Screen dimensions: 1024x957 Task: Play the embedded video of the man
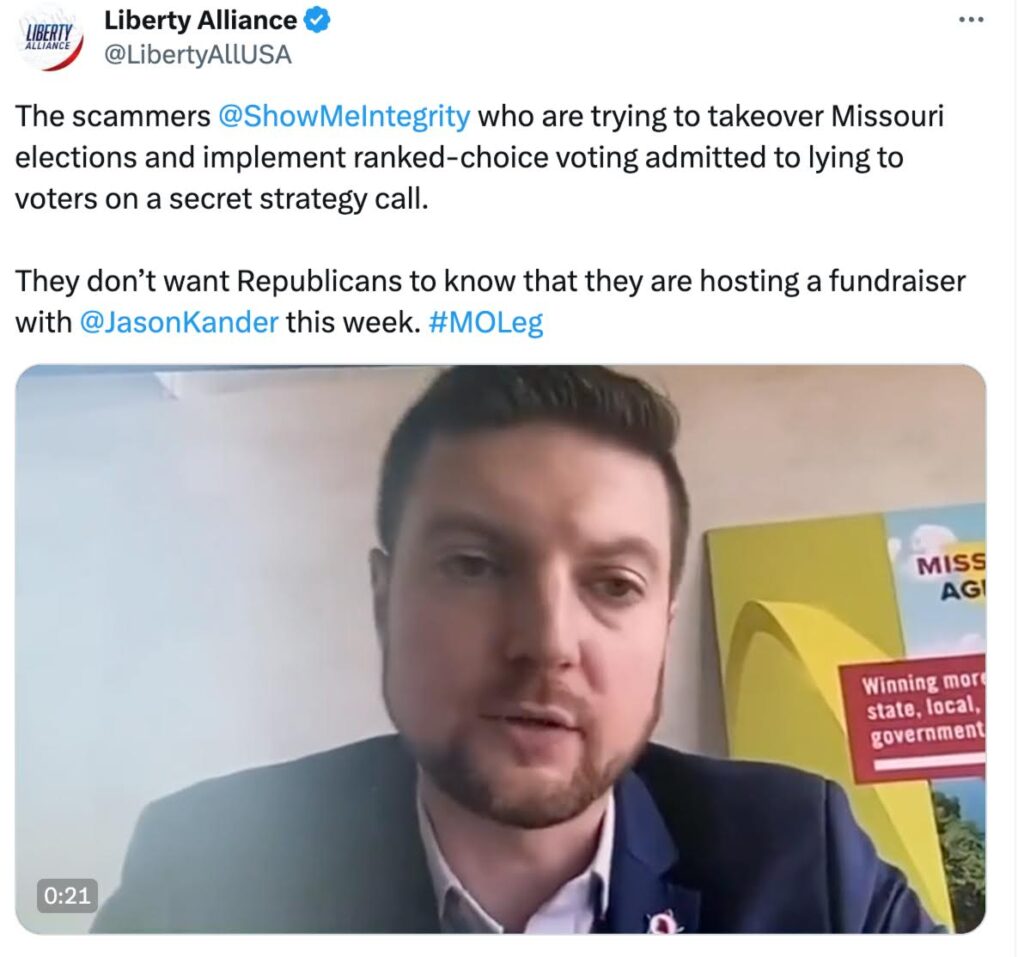pos(501,649)
